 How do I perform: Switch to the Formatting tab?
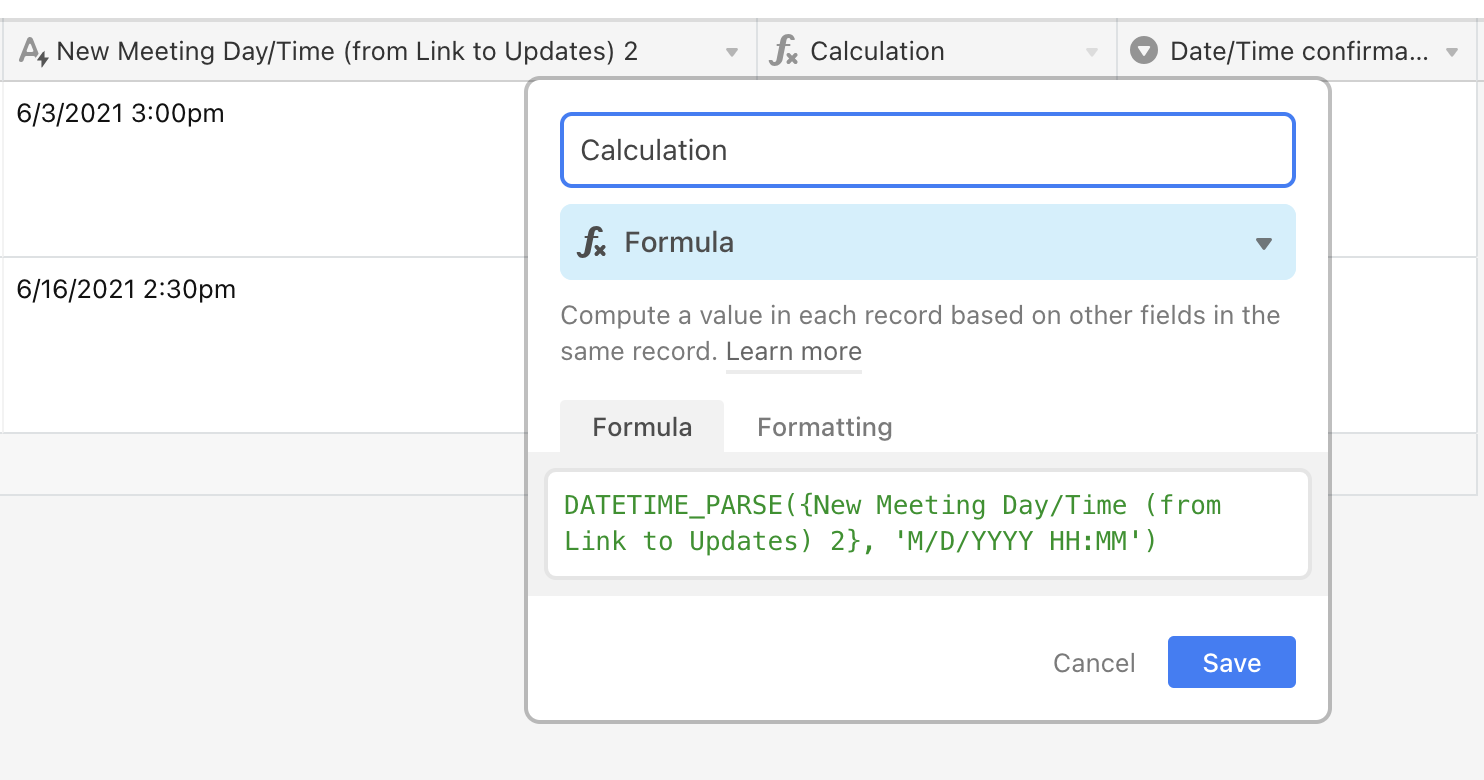click(x=824, y=427)
